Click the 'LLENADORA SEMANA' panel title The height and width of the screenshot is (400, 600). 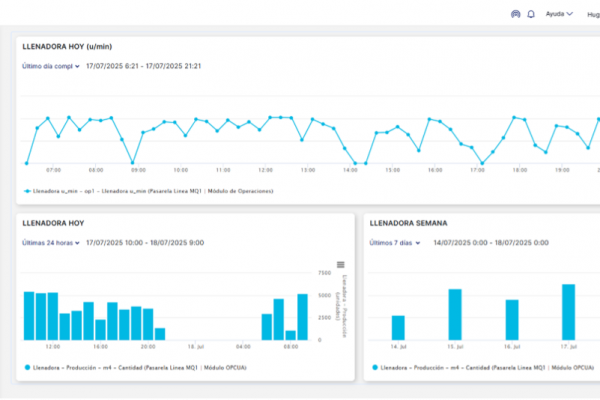coord(408,223)
